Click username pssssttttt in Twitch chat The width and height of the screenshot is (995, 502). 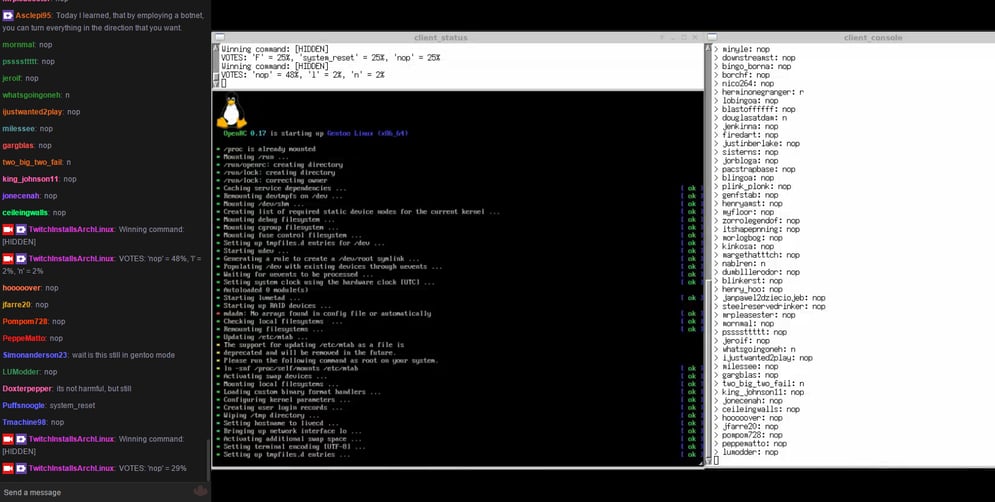tap(20, 62)
